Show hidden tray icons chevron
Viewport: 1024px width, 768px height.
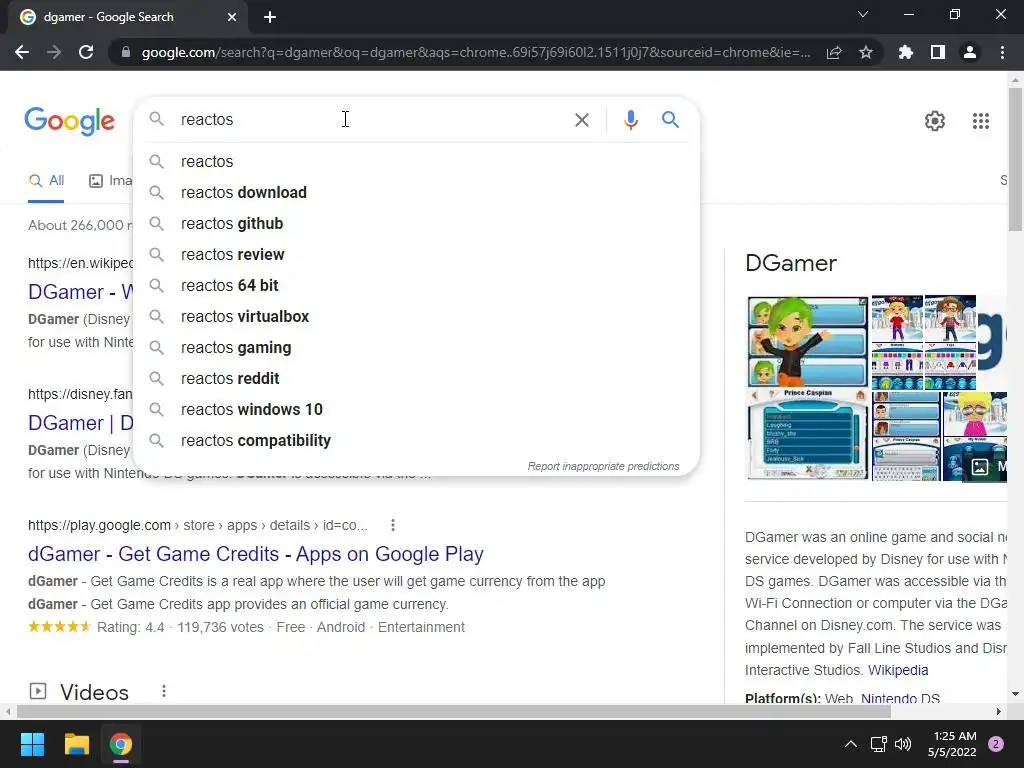click(850, 744)
